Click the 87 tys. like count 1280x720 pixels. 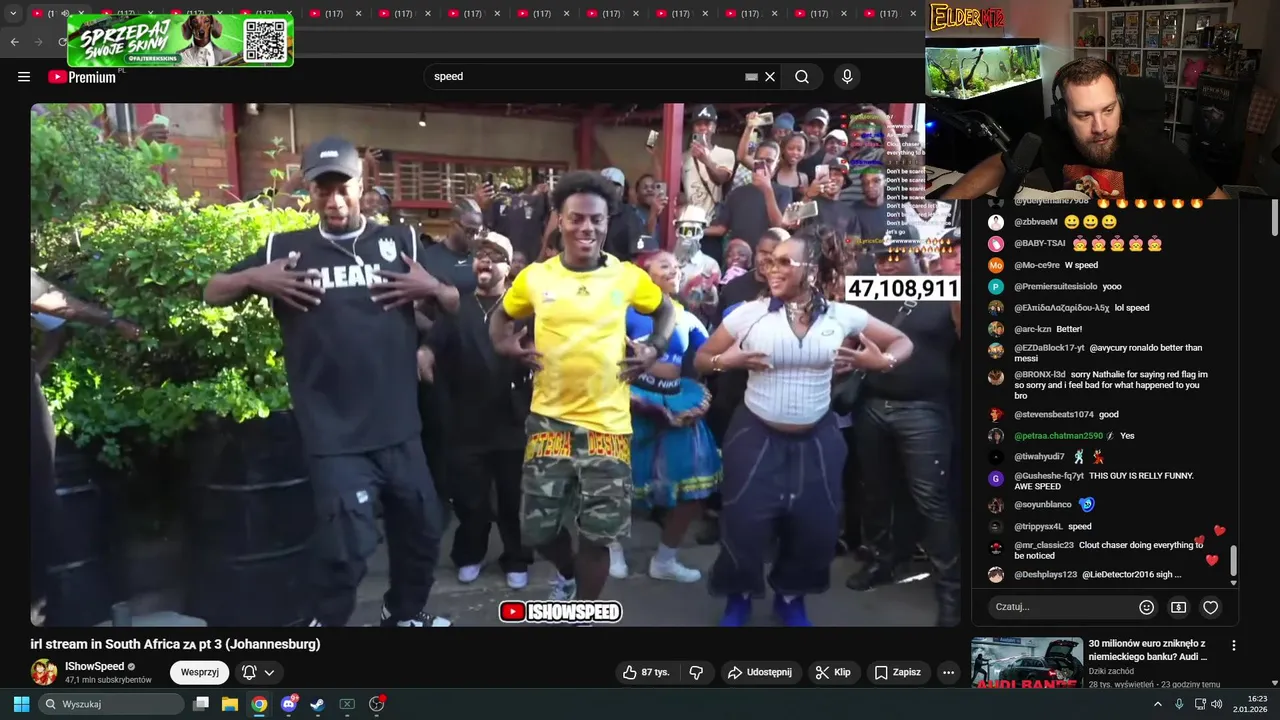click(x=655, y=672)
